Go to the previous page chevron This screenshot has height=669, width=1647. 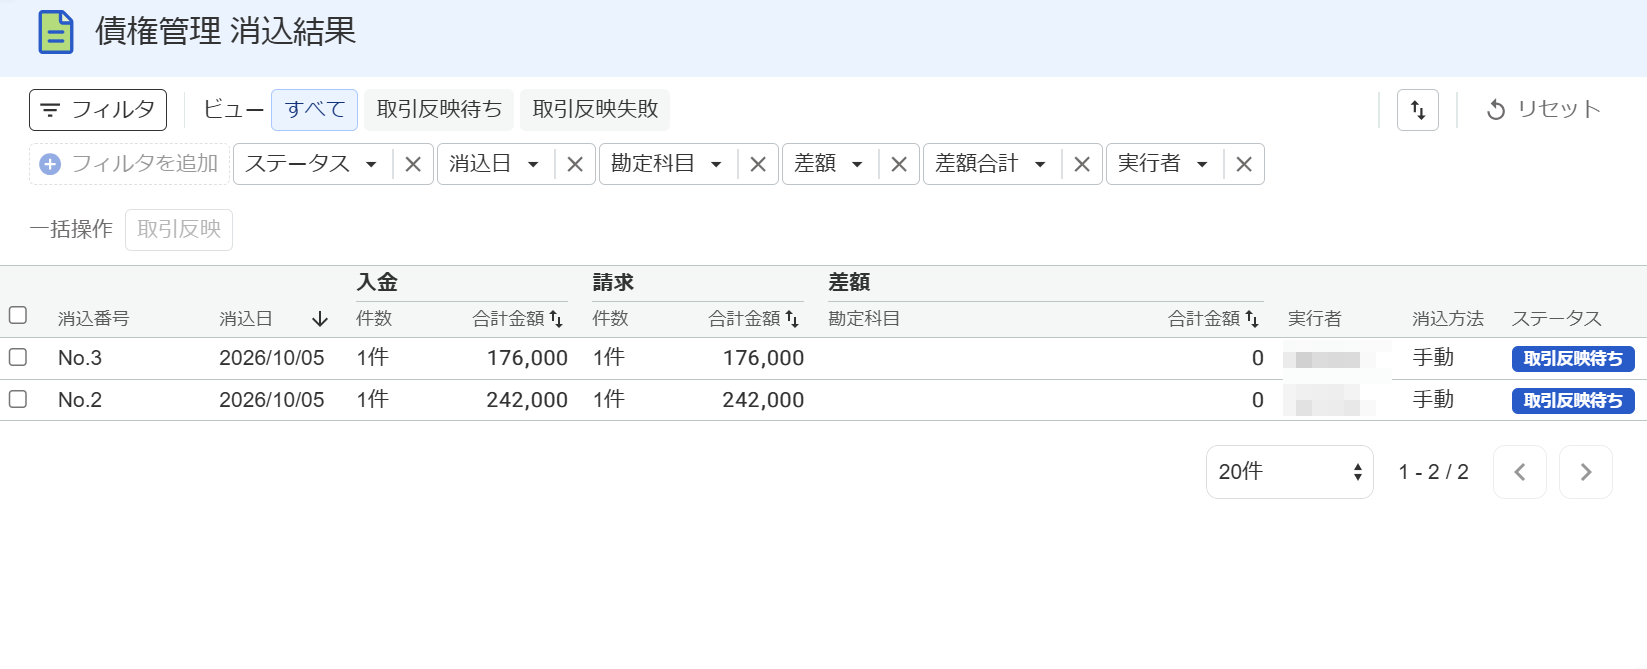pos(1520,472)
